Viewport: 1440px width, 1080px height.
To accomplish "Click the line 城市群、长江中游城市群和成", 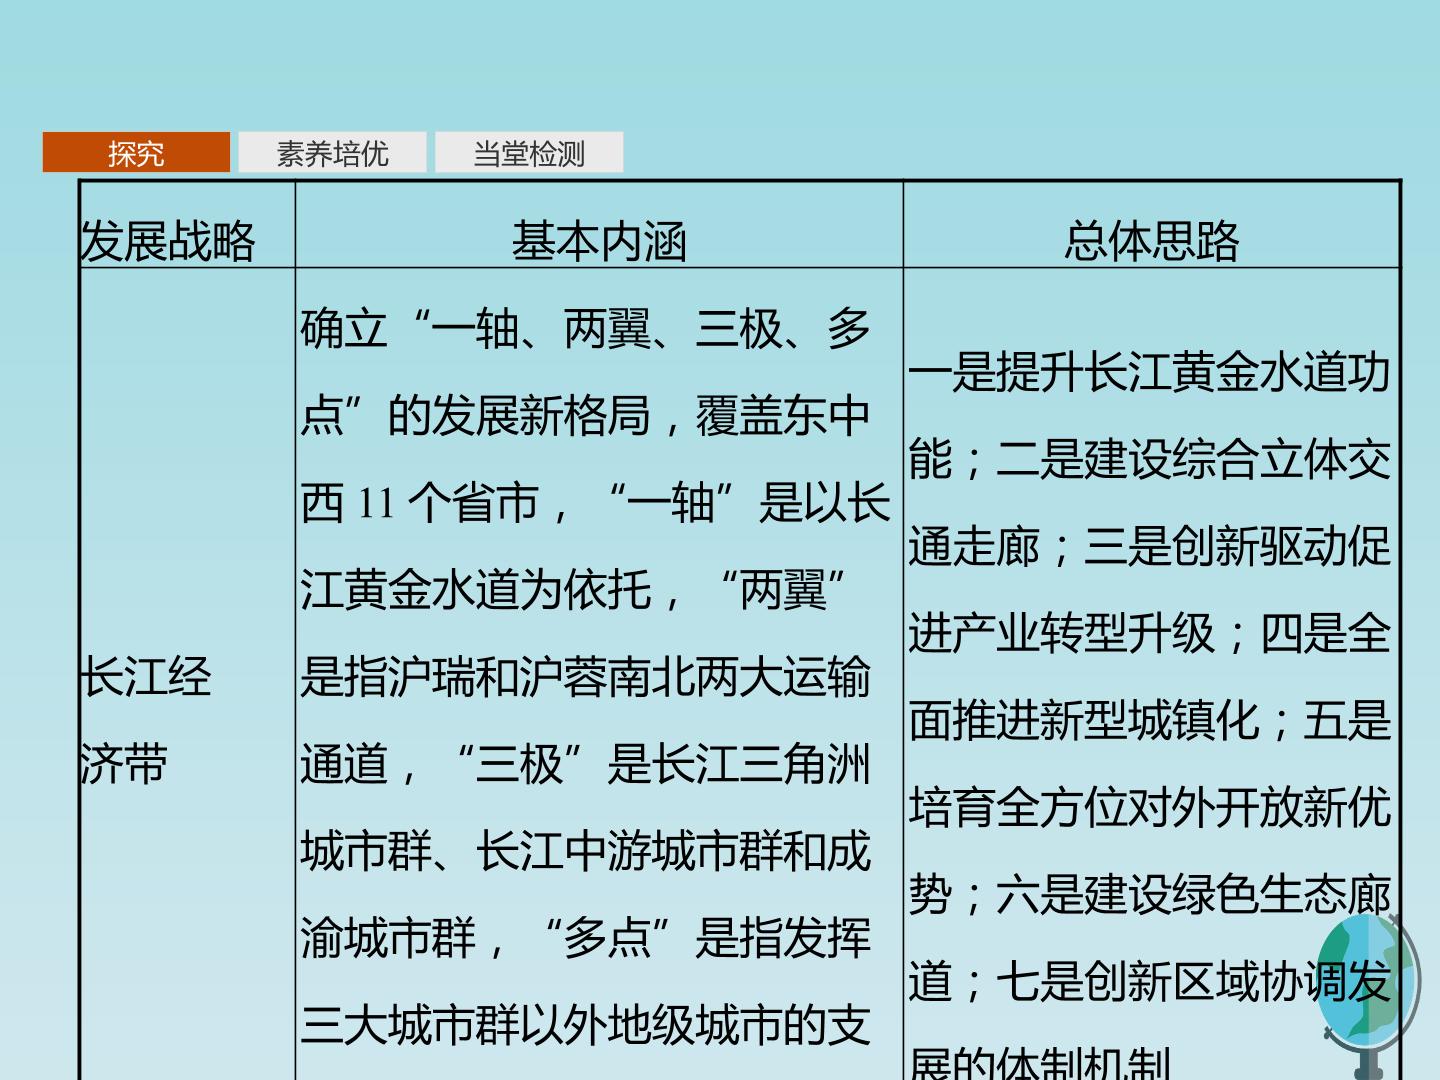I will pyautogui.click(x=585, y=851).
